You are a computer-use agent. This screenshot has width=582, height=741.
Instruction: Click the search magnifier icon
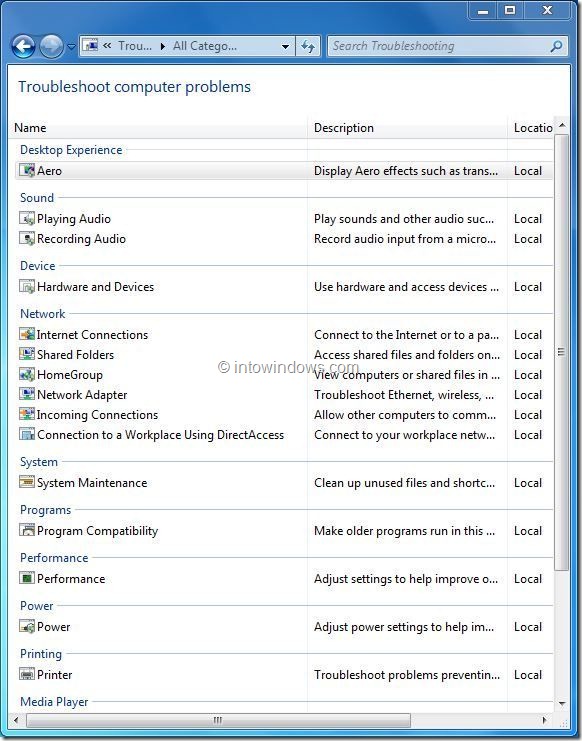pyautogui.click(x=556, y=46)
